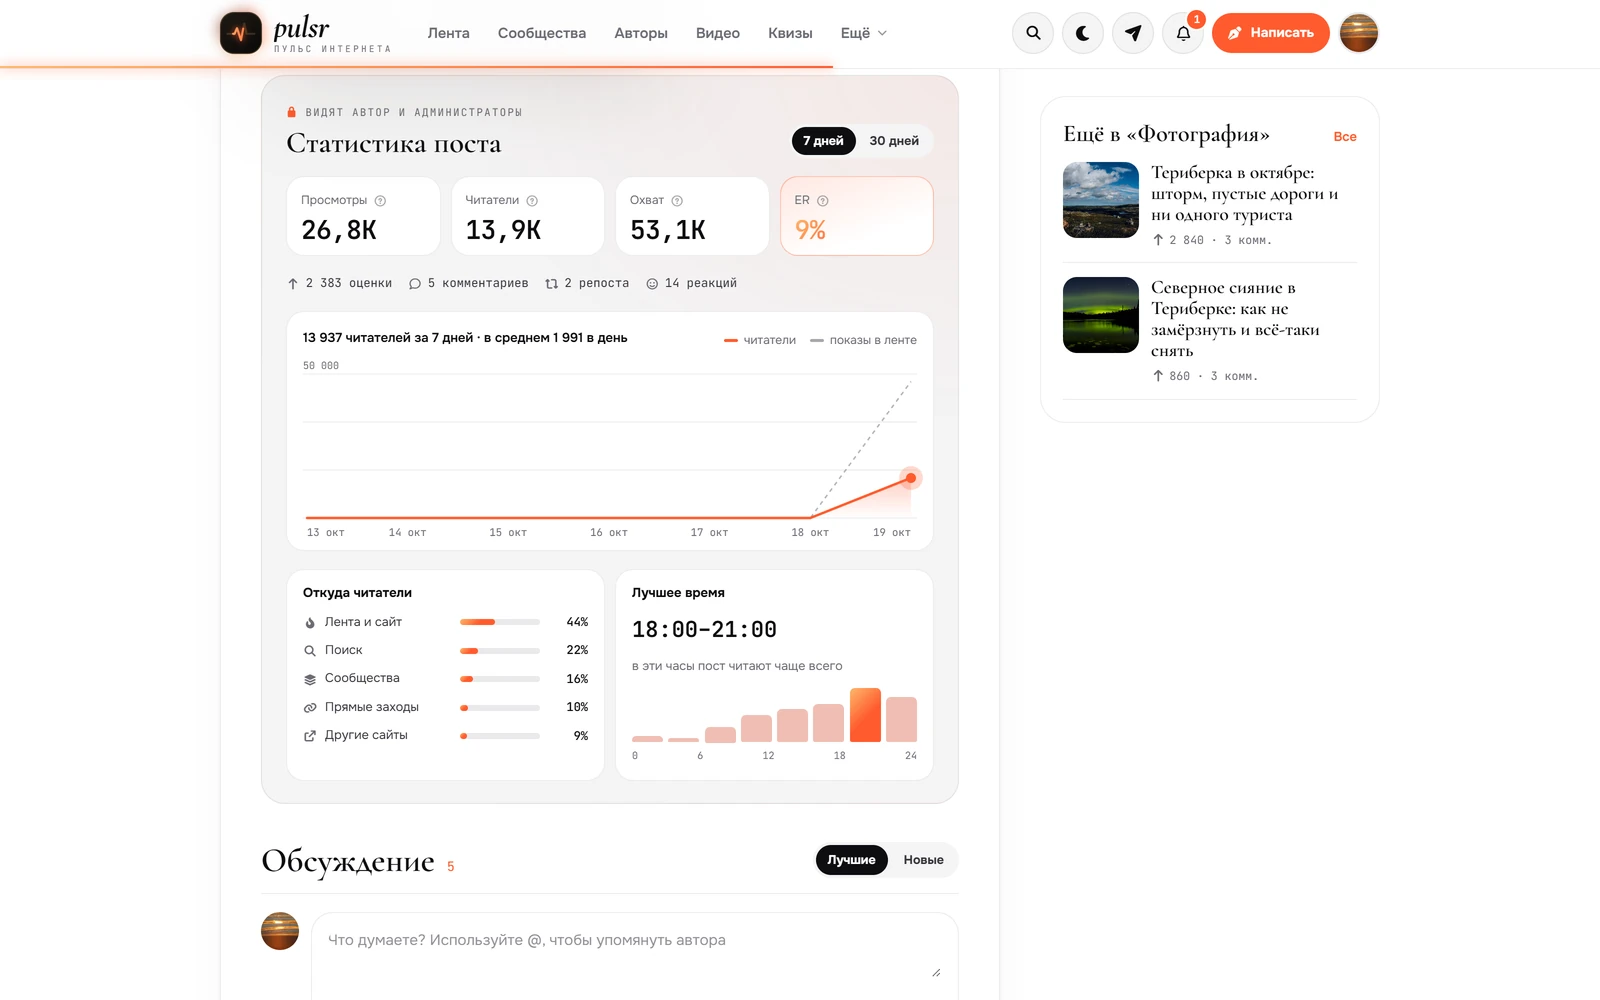Click help icon next to Читатели
Screen dimensions: 1600x1000
532,201
